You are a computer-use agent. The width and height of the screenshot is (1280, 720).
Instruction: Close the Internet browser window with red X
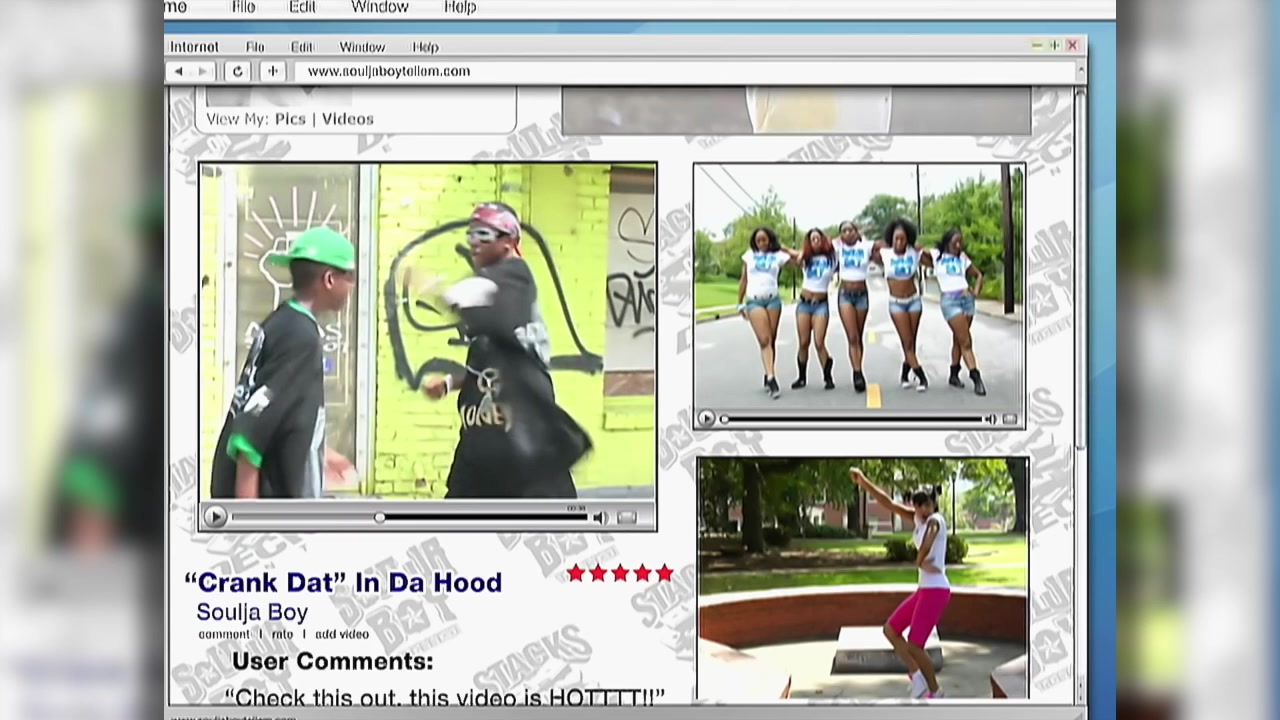click(1072, 46)
